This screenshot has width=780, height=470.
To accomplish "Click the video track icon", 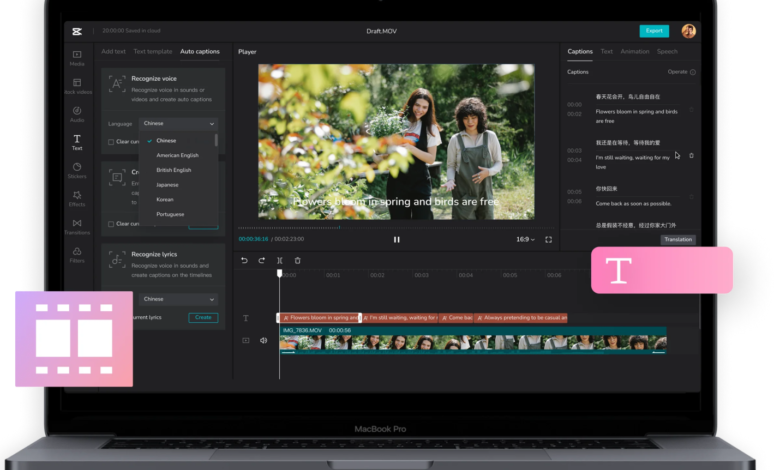I will pos(246,340).
